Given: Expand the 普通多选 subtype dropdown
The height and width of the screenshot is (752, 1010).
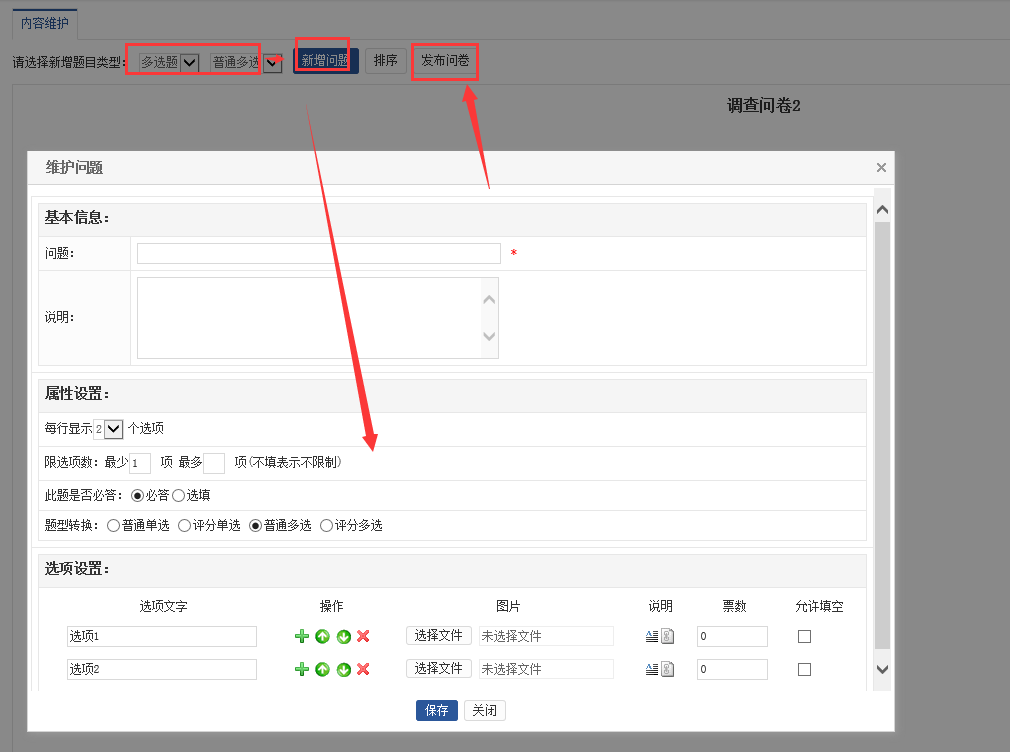Looking at the screenshot, I should (x=271, y=62).
